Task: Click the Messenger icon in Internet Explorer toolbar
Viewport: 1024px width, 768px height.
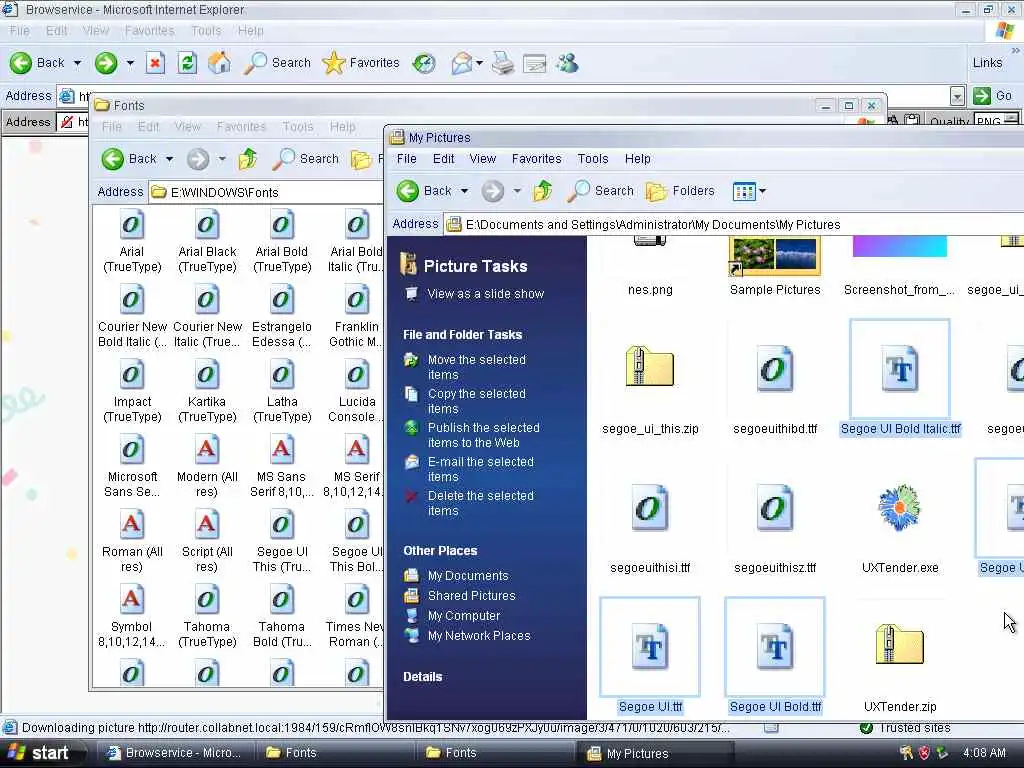Action: pyautogui.click(x=568, y=63)
